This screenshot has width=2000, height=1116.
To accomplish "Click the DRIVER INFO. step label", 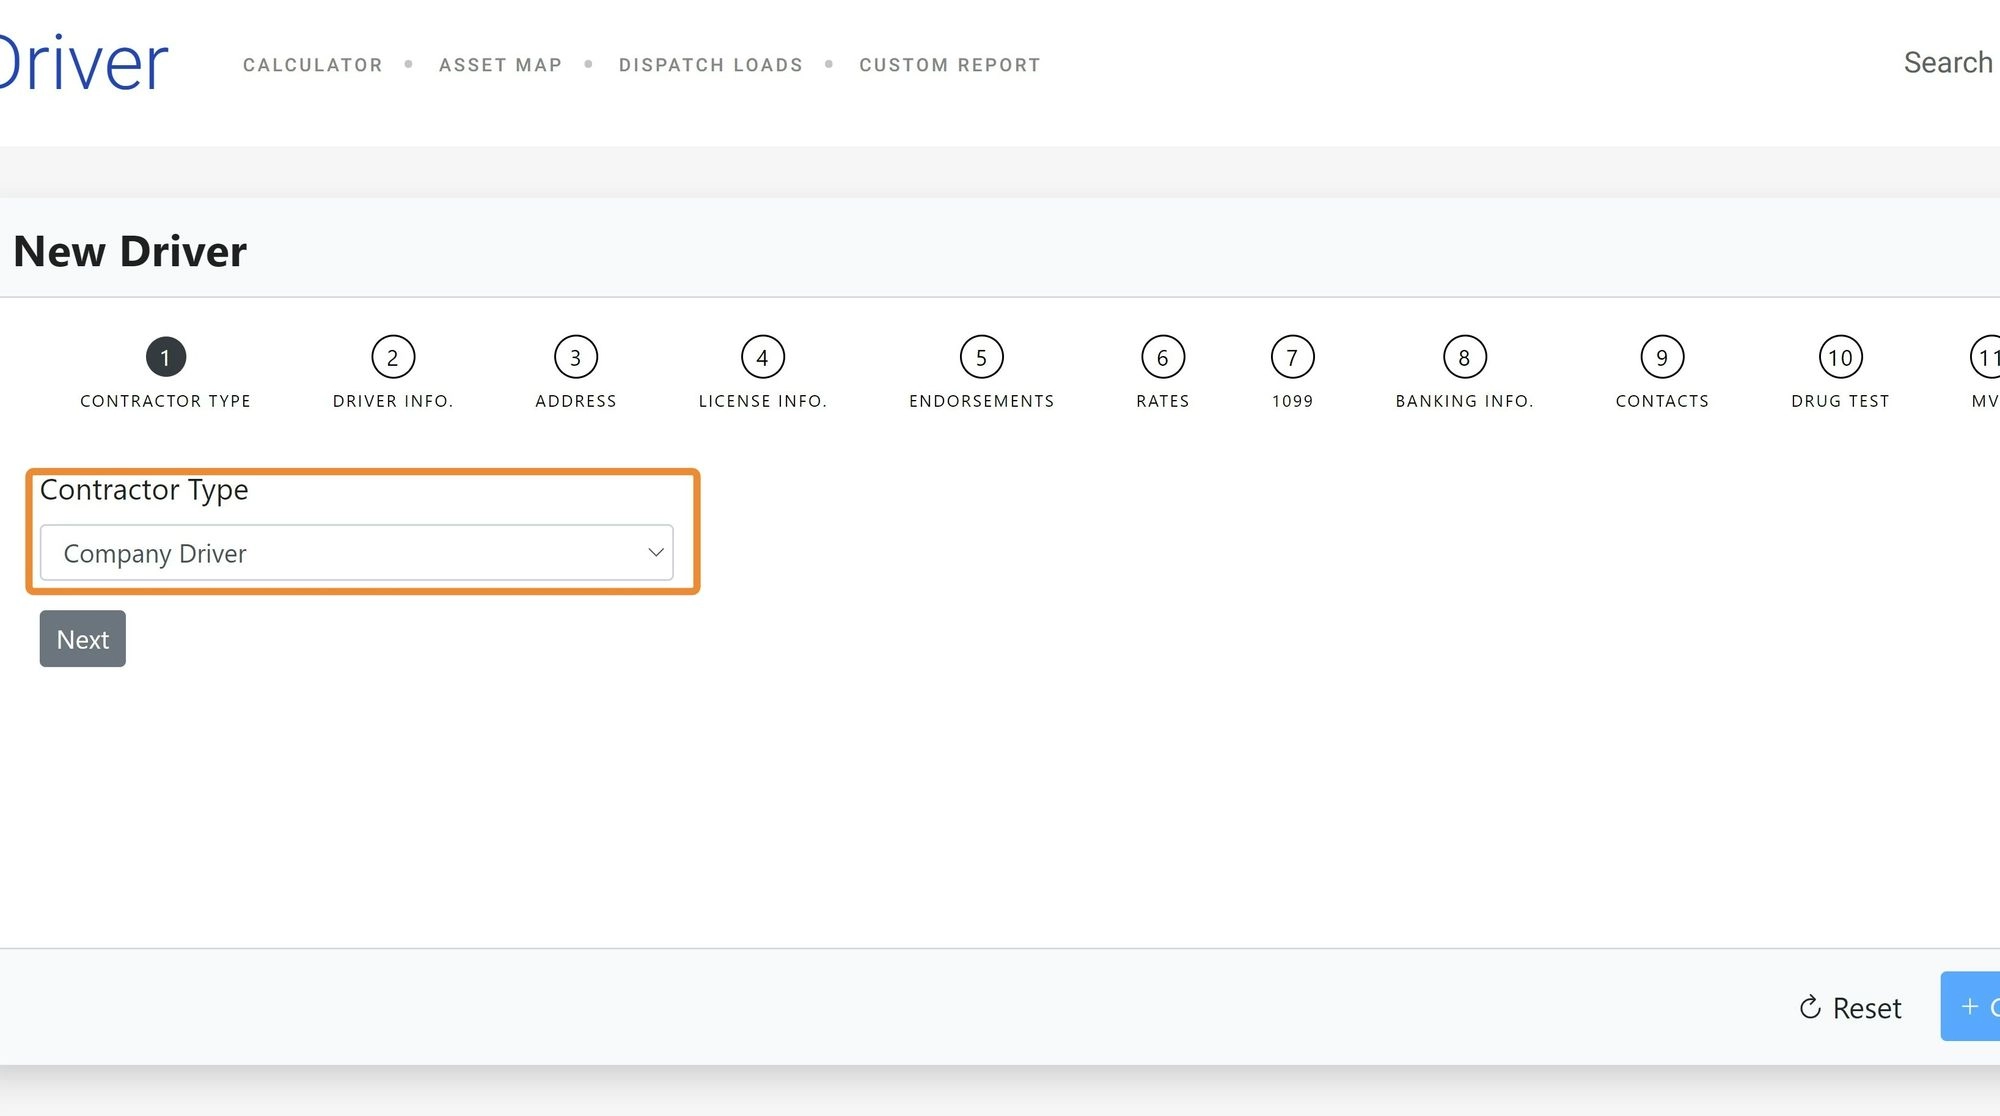I will coord(393,401).
